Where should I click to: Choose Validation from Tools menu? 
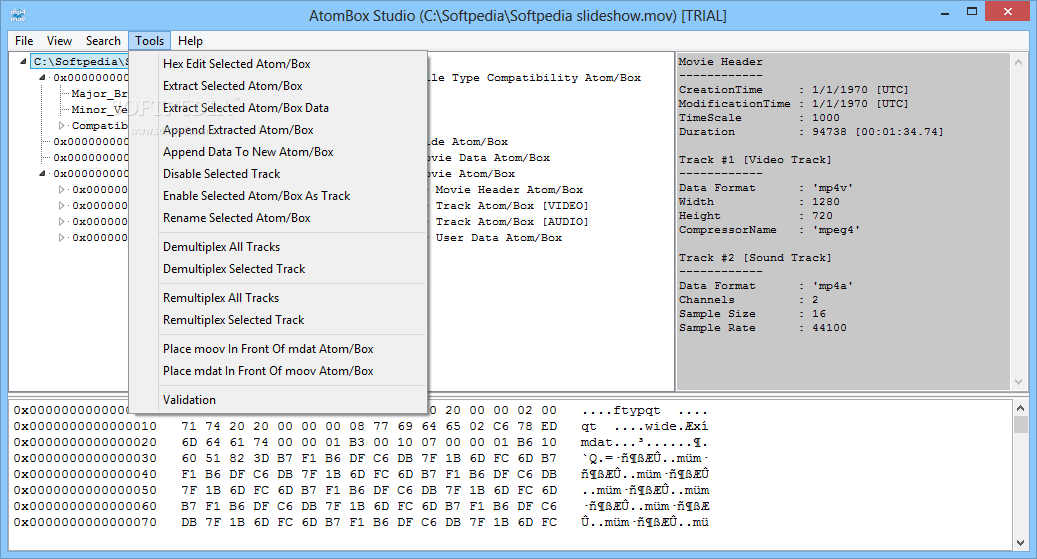(x=278, y=400)
